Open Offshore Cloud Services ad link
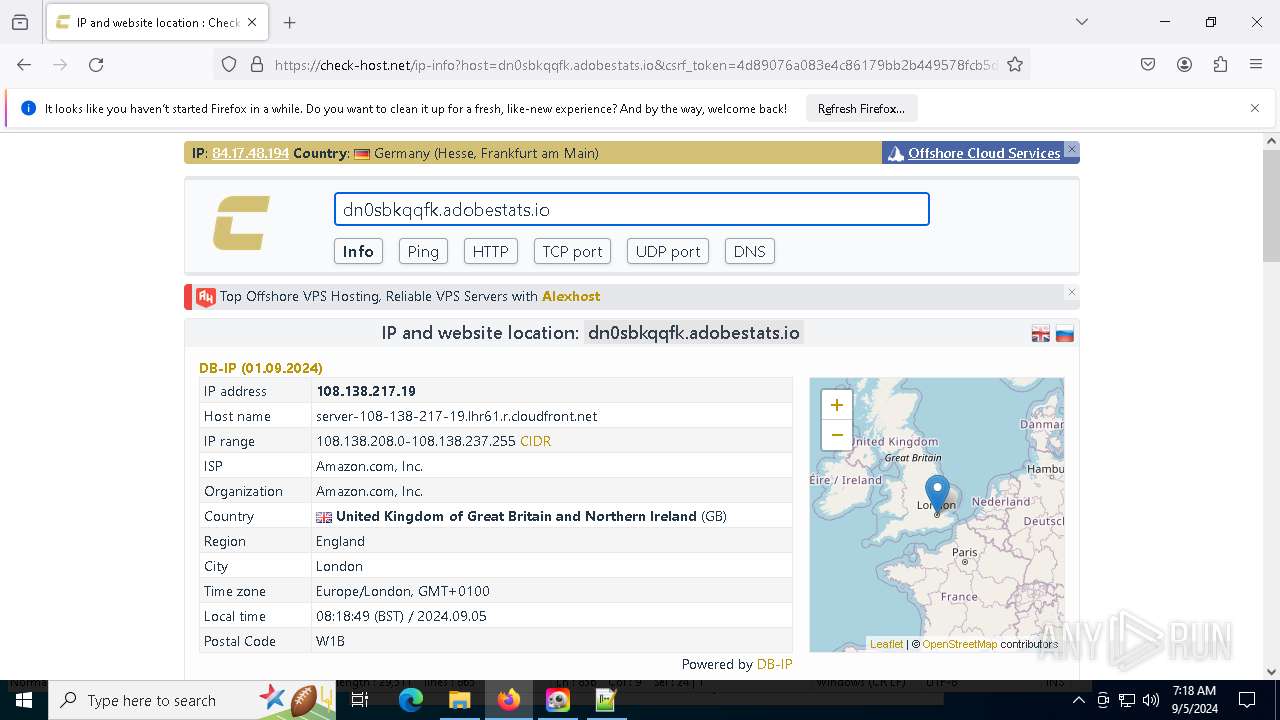This screenshot has height=720, width=1280. click(984, 153)
